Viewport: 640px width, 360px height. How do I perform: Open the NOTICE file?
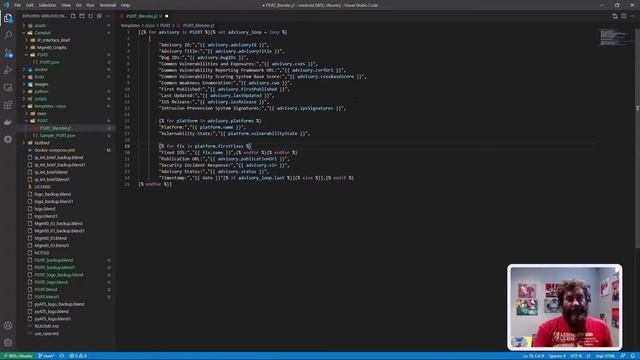pyautogui.click(x=42, y=253)
